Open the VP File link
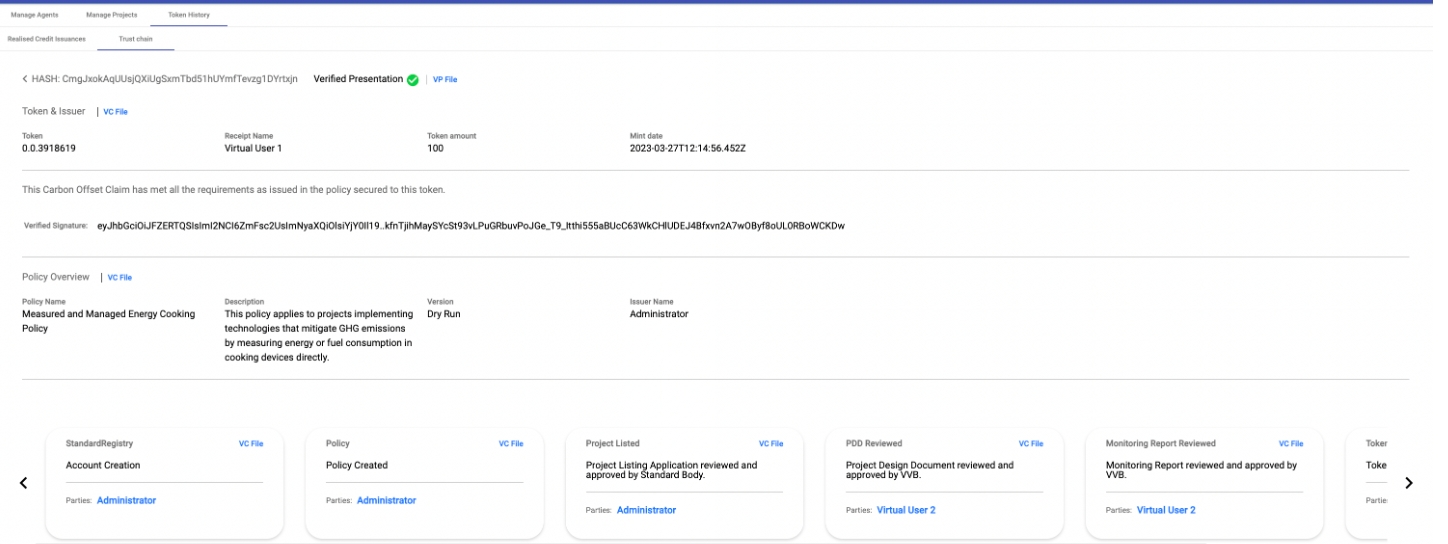1448x544 pixels. click(445, 79)
